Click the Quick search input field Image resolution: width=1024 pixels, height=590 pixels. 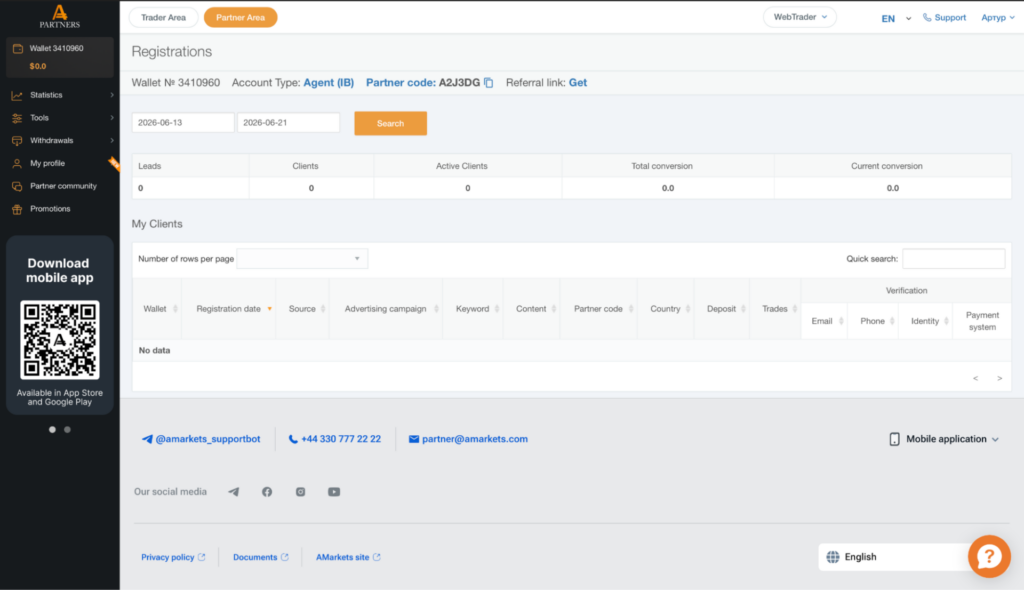953,259
